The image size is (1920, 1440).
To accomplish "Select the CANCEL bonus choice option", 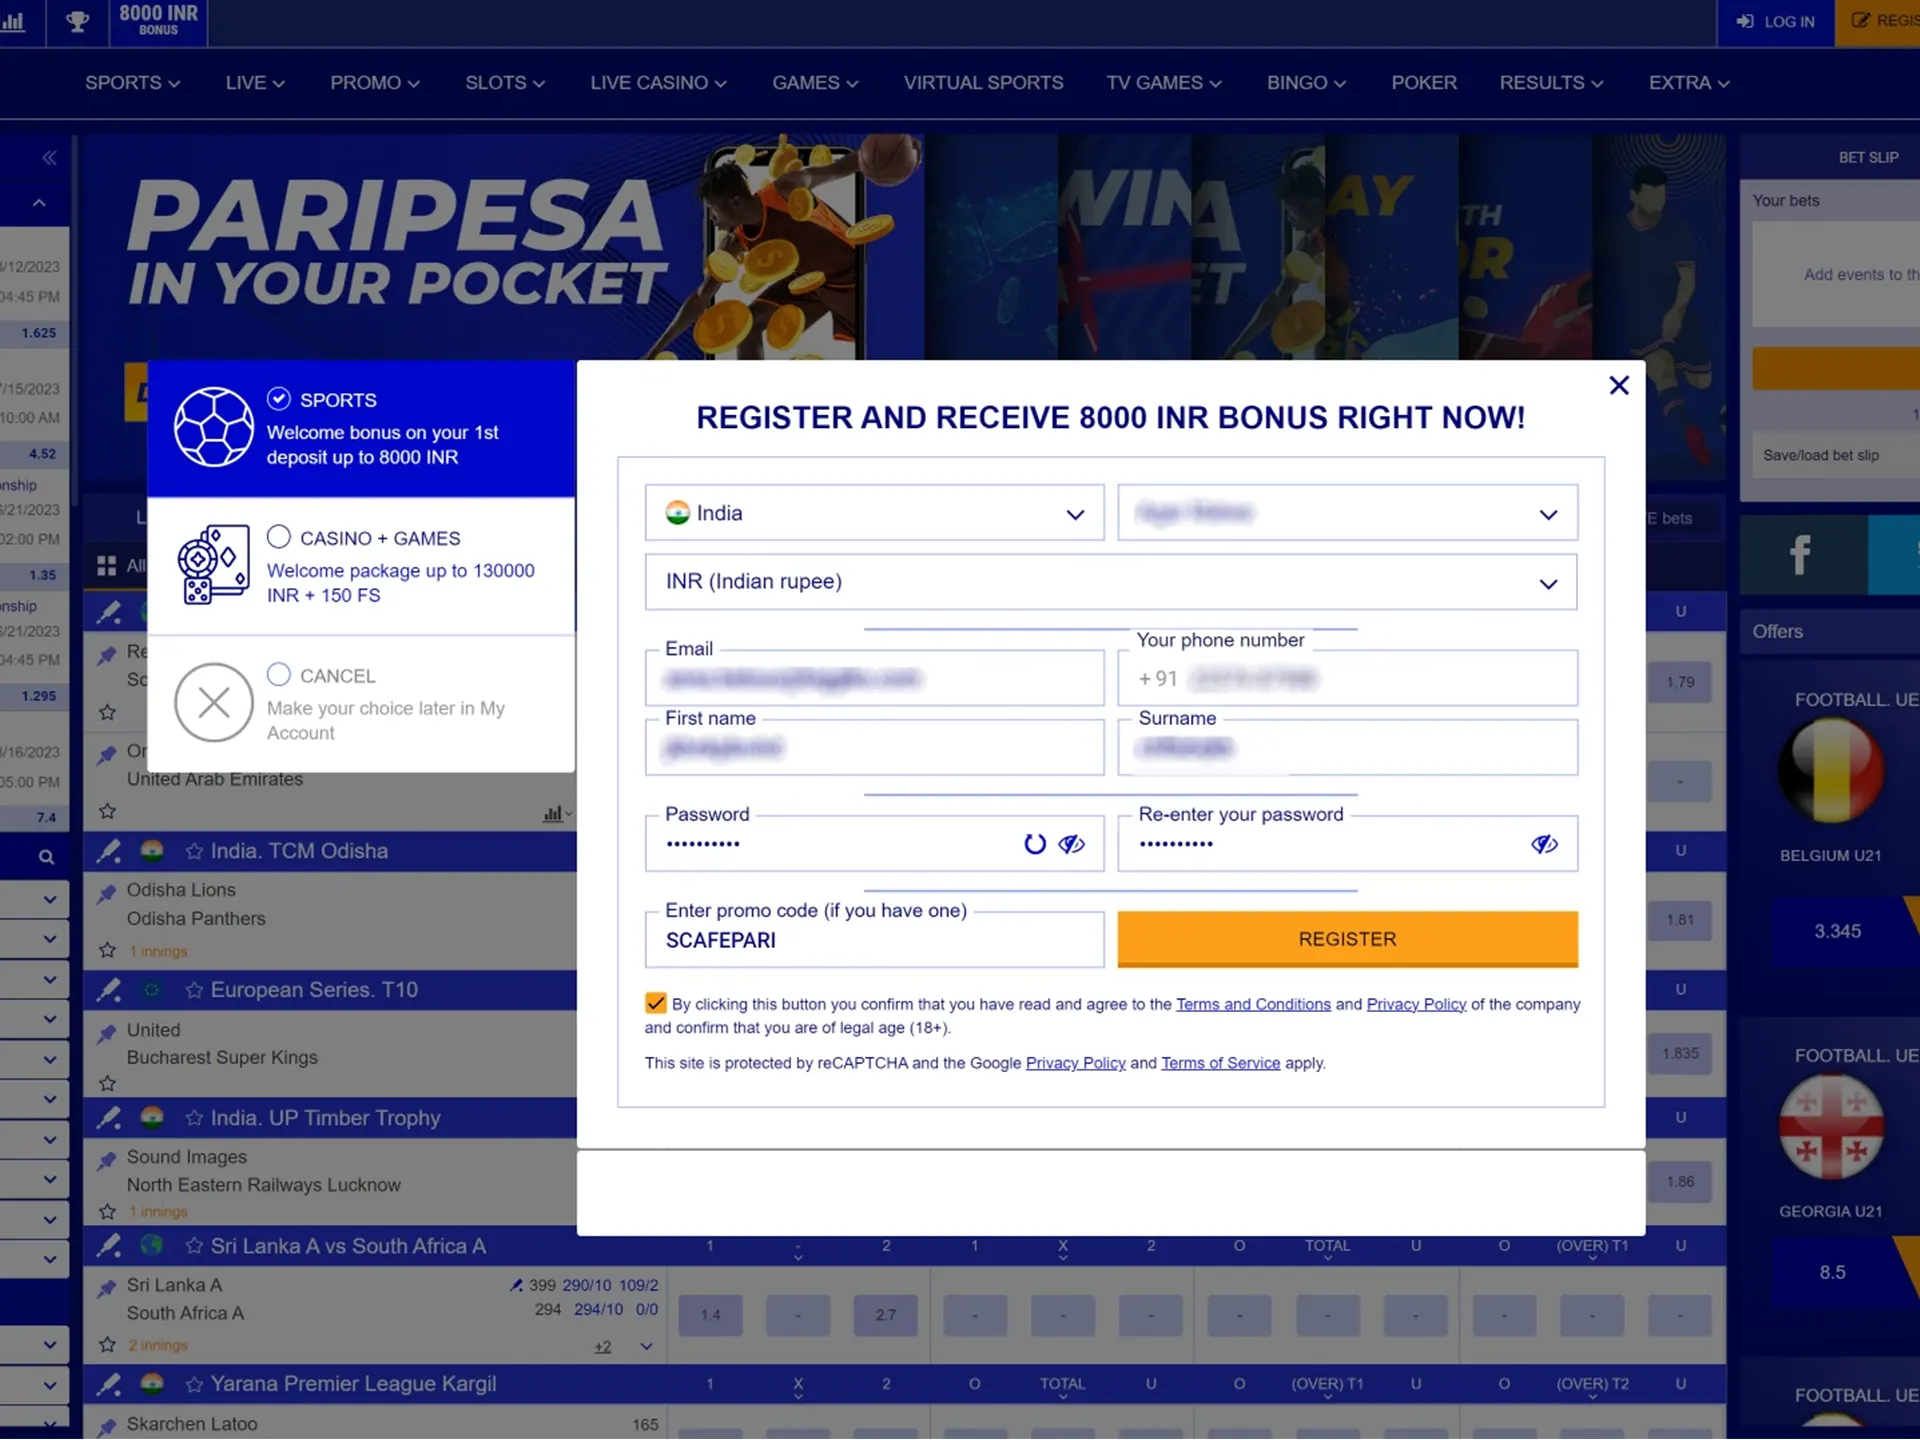I will [x=279, y=674].
